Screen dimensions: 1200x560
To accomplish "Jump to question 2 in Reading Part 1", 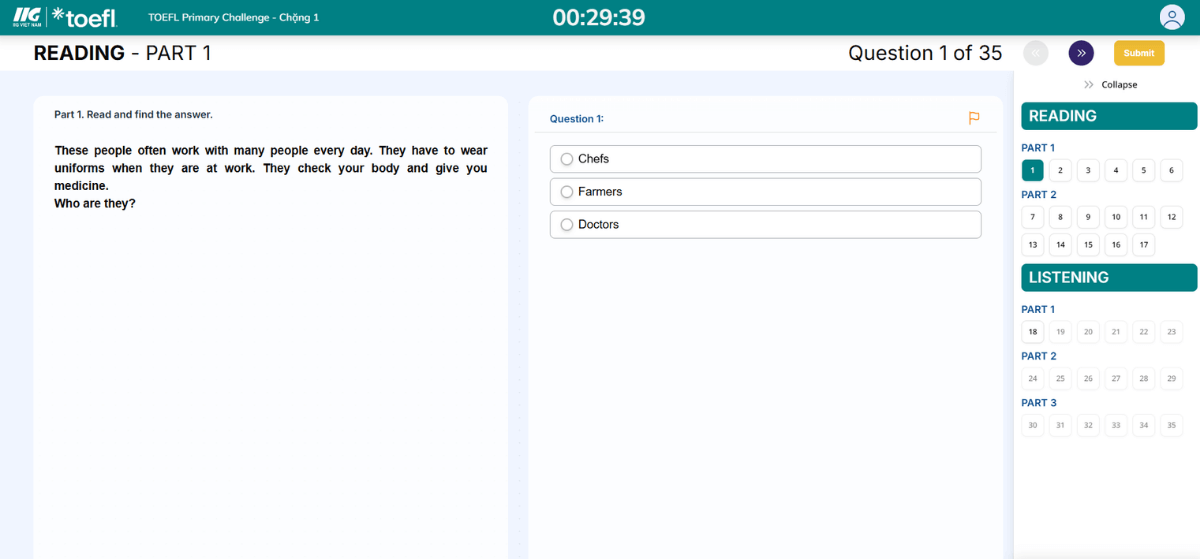I will 1061,170.
